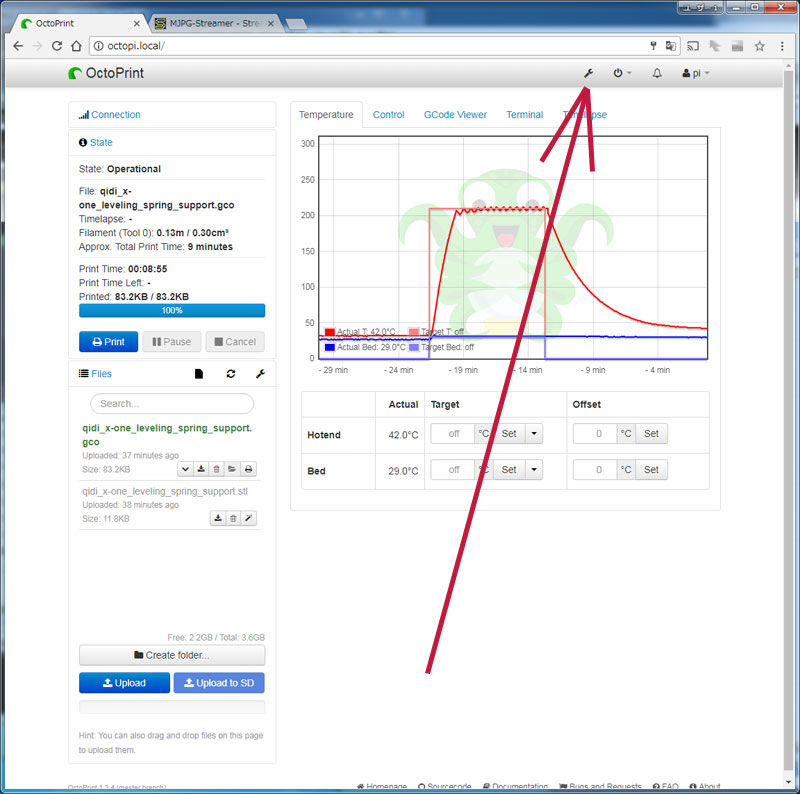This screenshot has width=800, height=794.
Task: Refresh the file list
Action: coord(231,374)
